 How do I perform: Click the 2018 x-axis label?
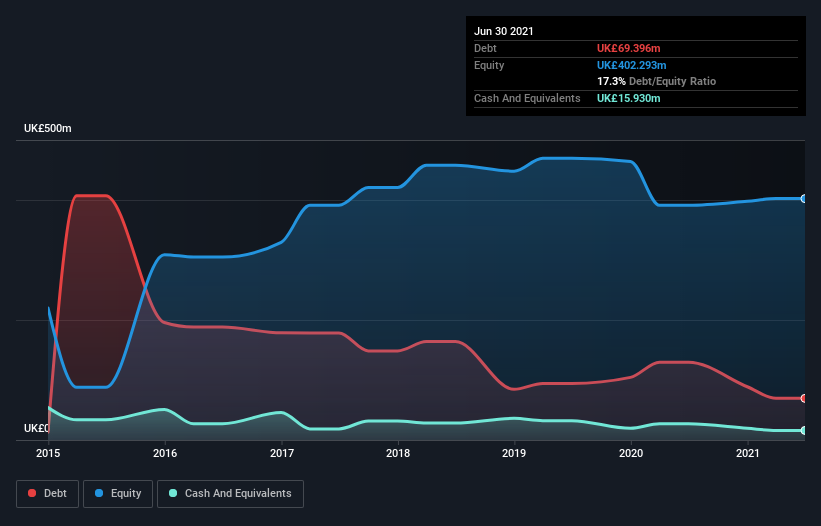pos(398,453)
